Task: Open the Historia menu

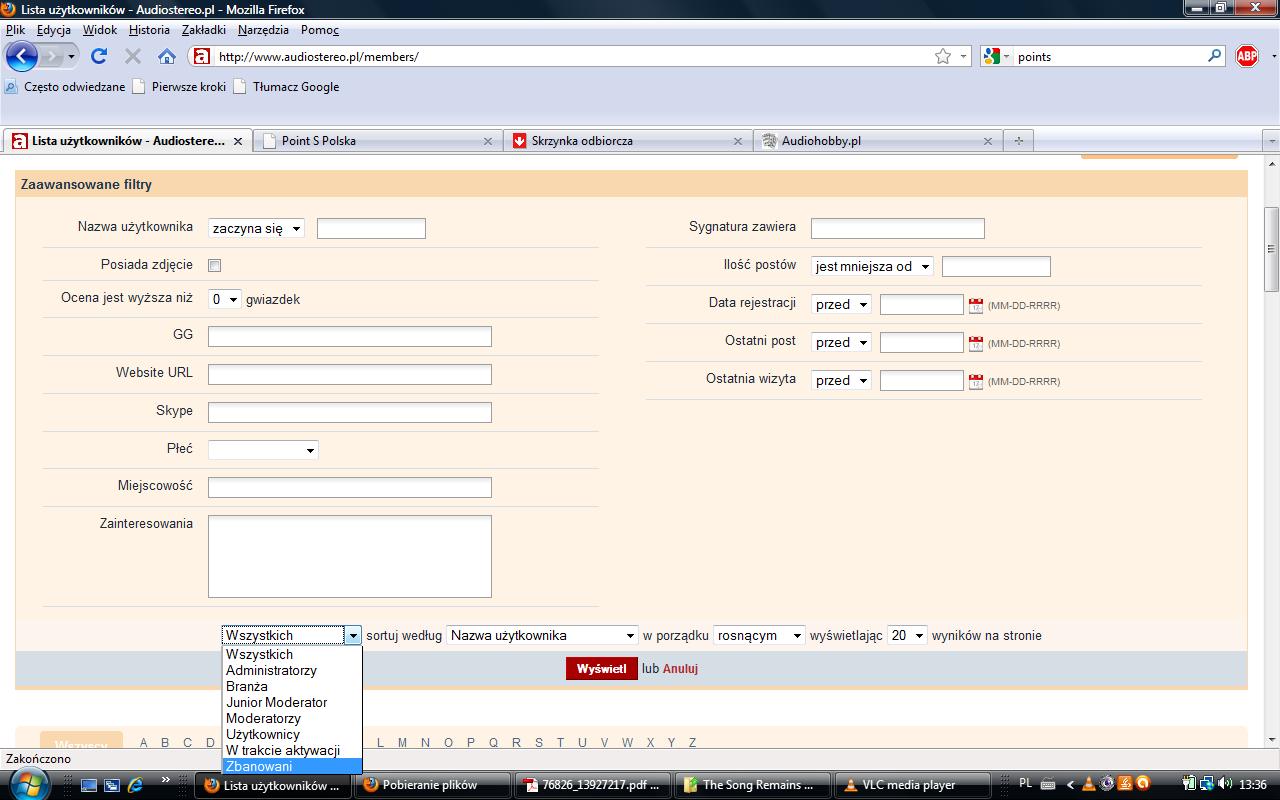Action: (149, 30)
